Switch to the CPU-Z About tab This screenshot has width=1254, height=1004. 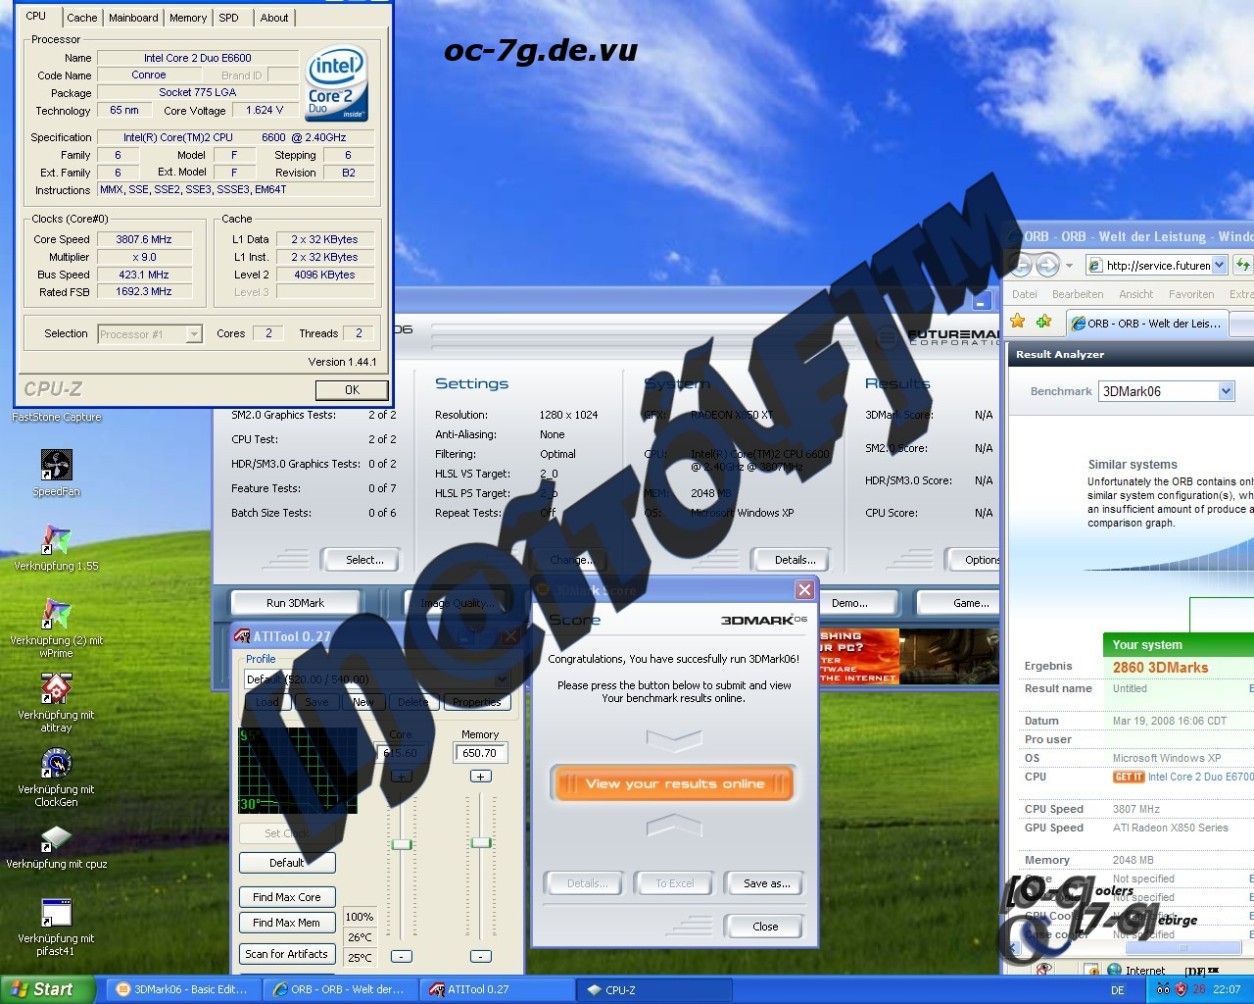point(274,18)
